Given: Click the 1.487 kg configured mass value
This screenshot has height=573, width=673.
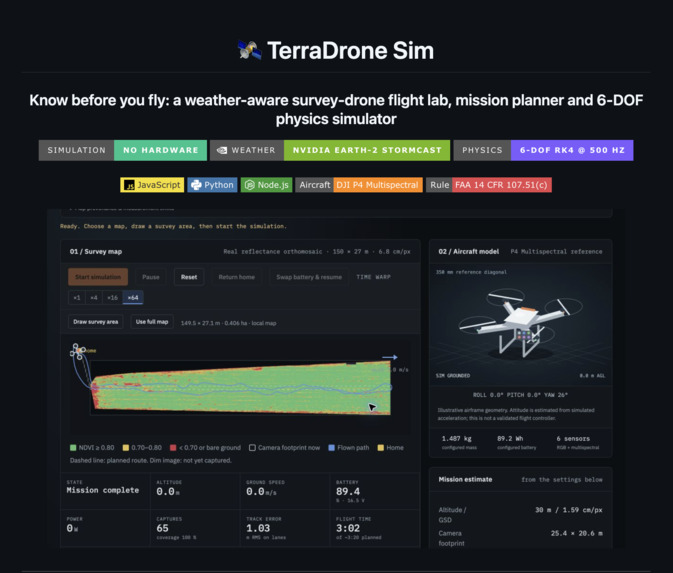Looking at the screenshot, I should pos(457,439).
